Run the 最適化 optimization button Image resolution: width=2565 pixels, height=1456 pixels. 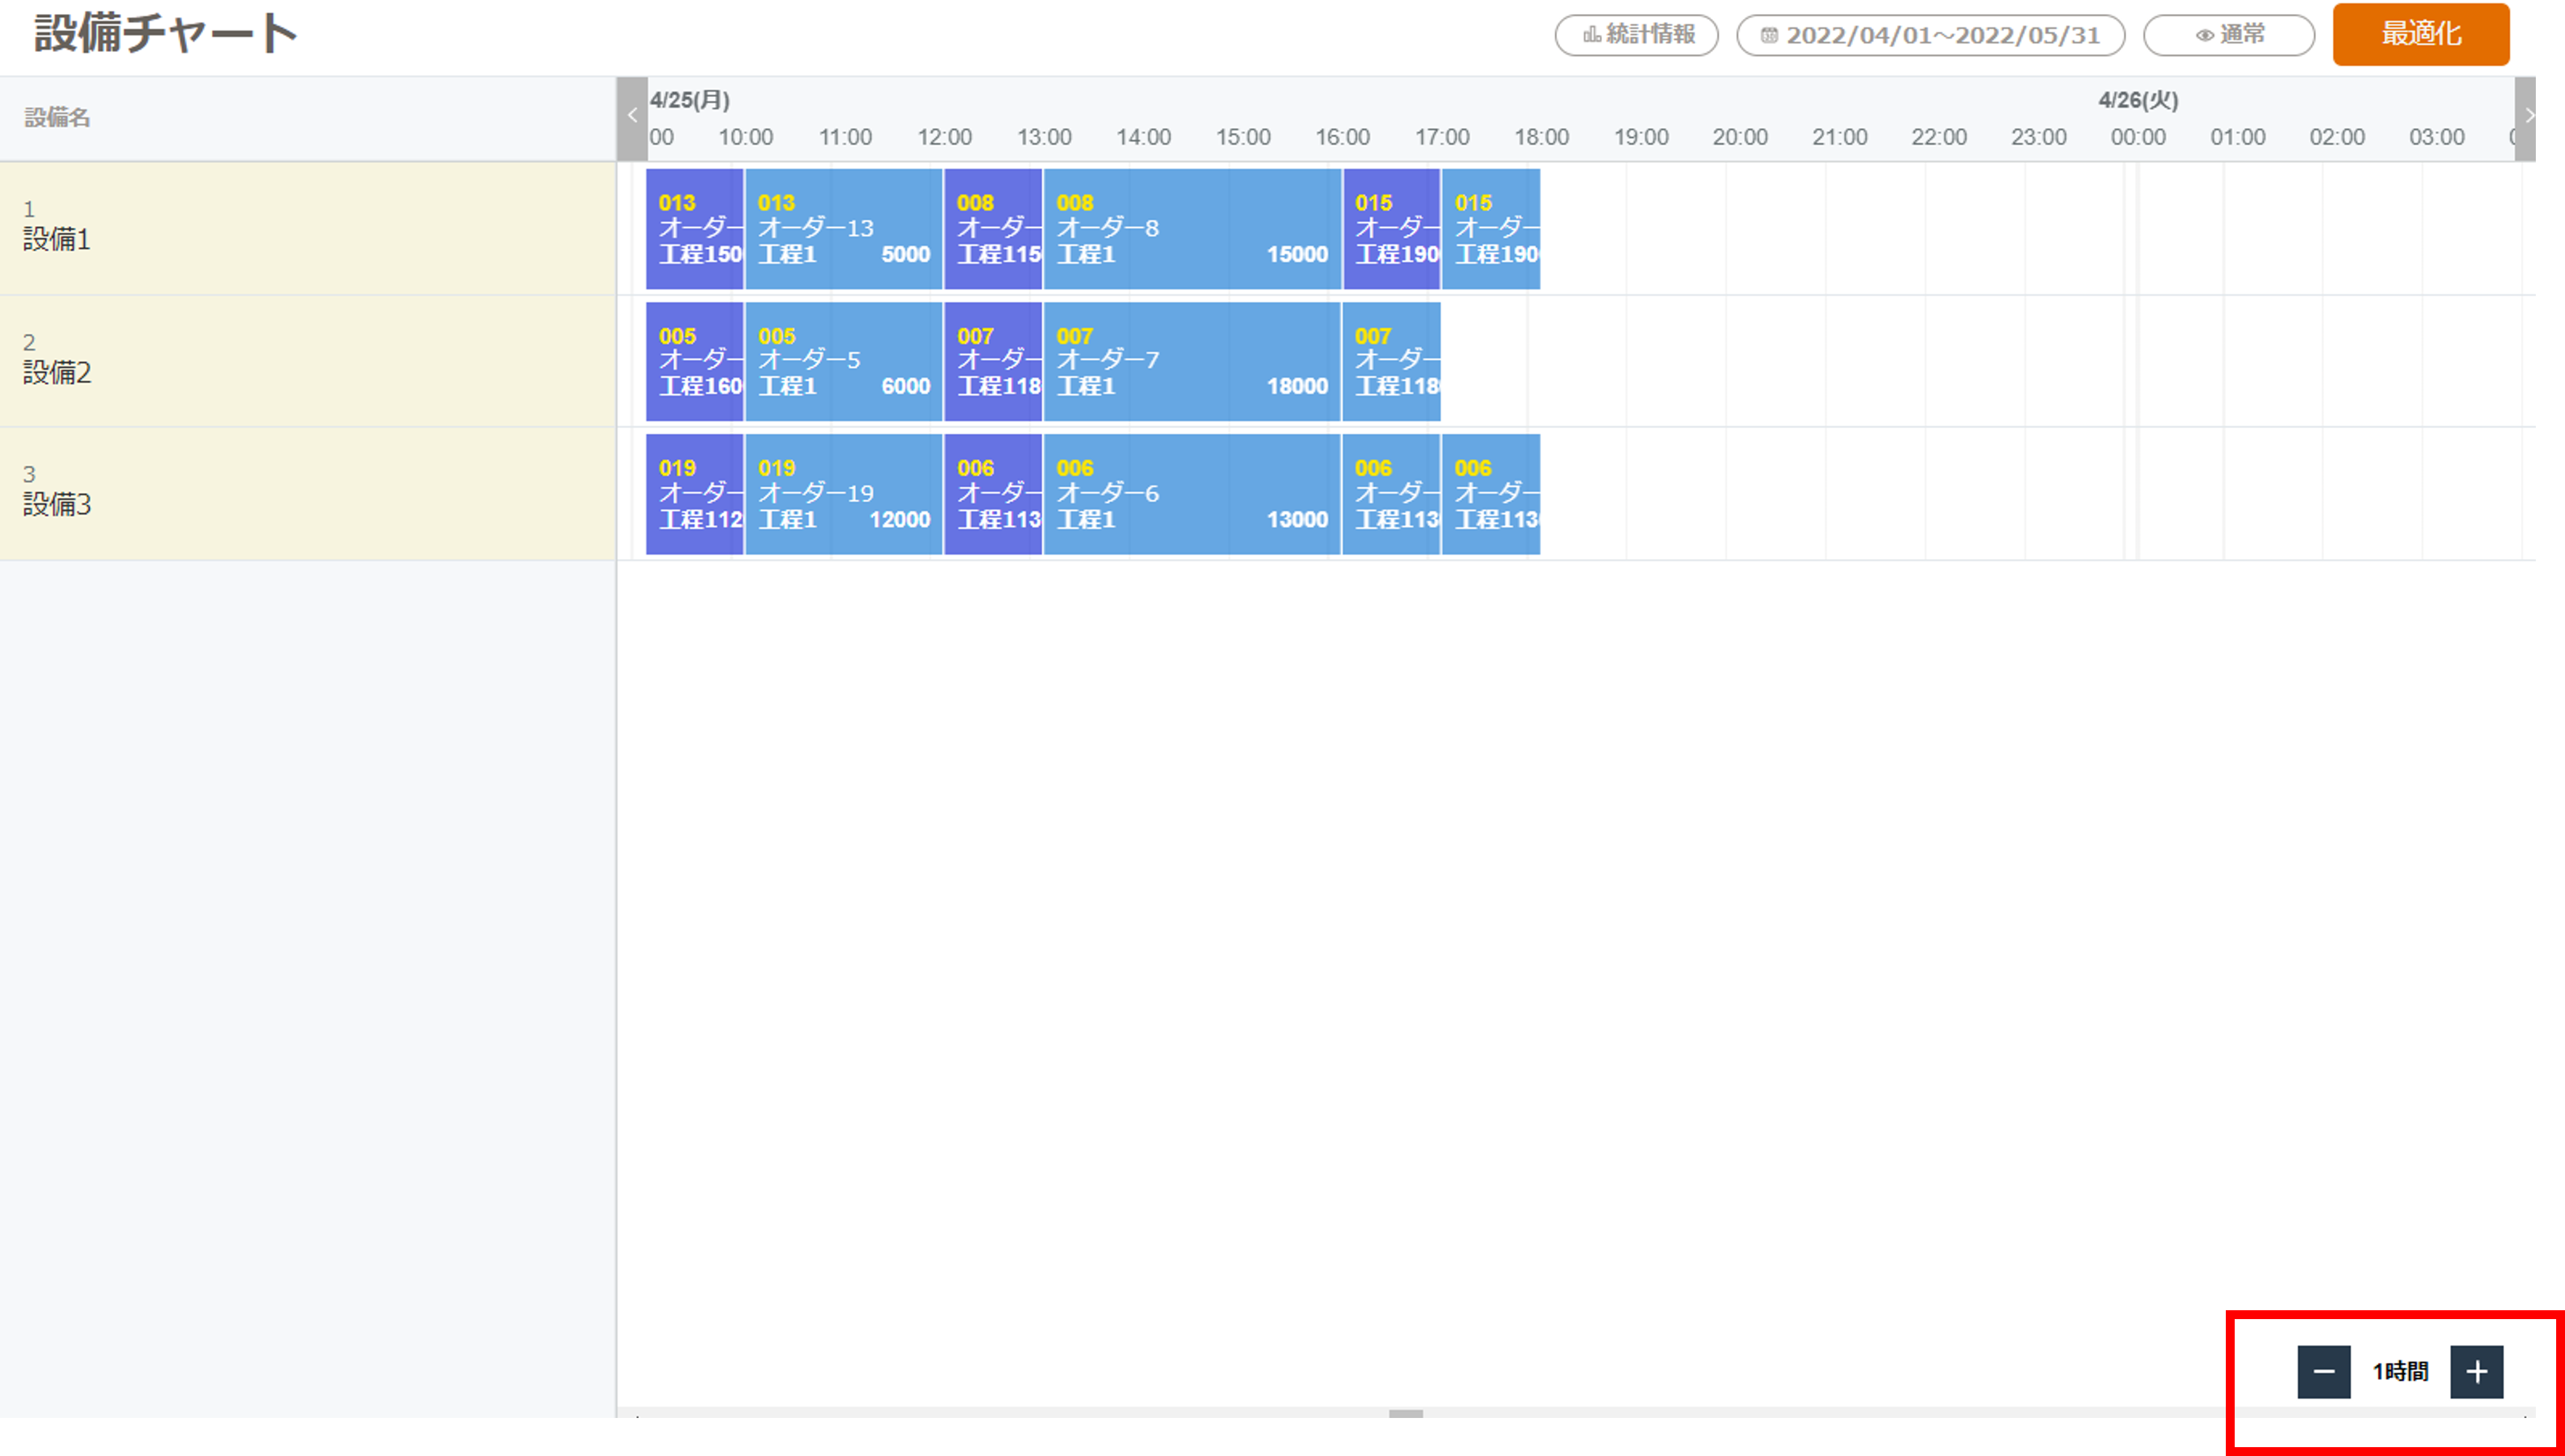[x=2420, y=34]
